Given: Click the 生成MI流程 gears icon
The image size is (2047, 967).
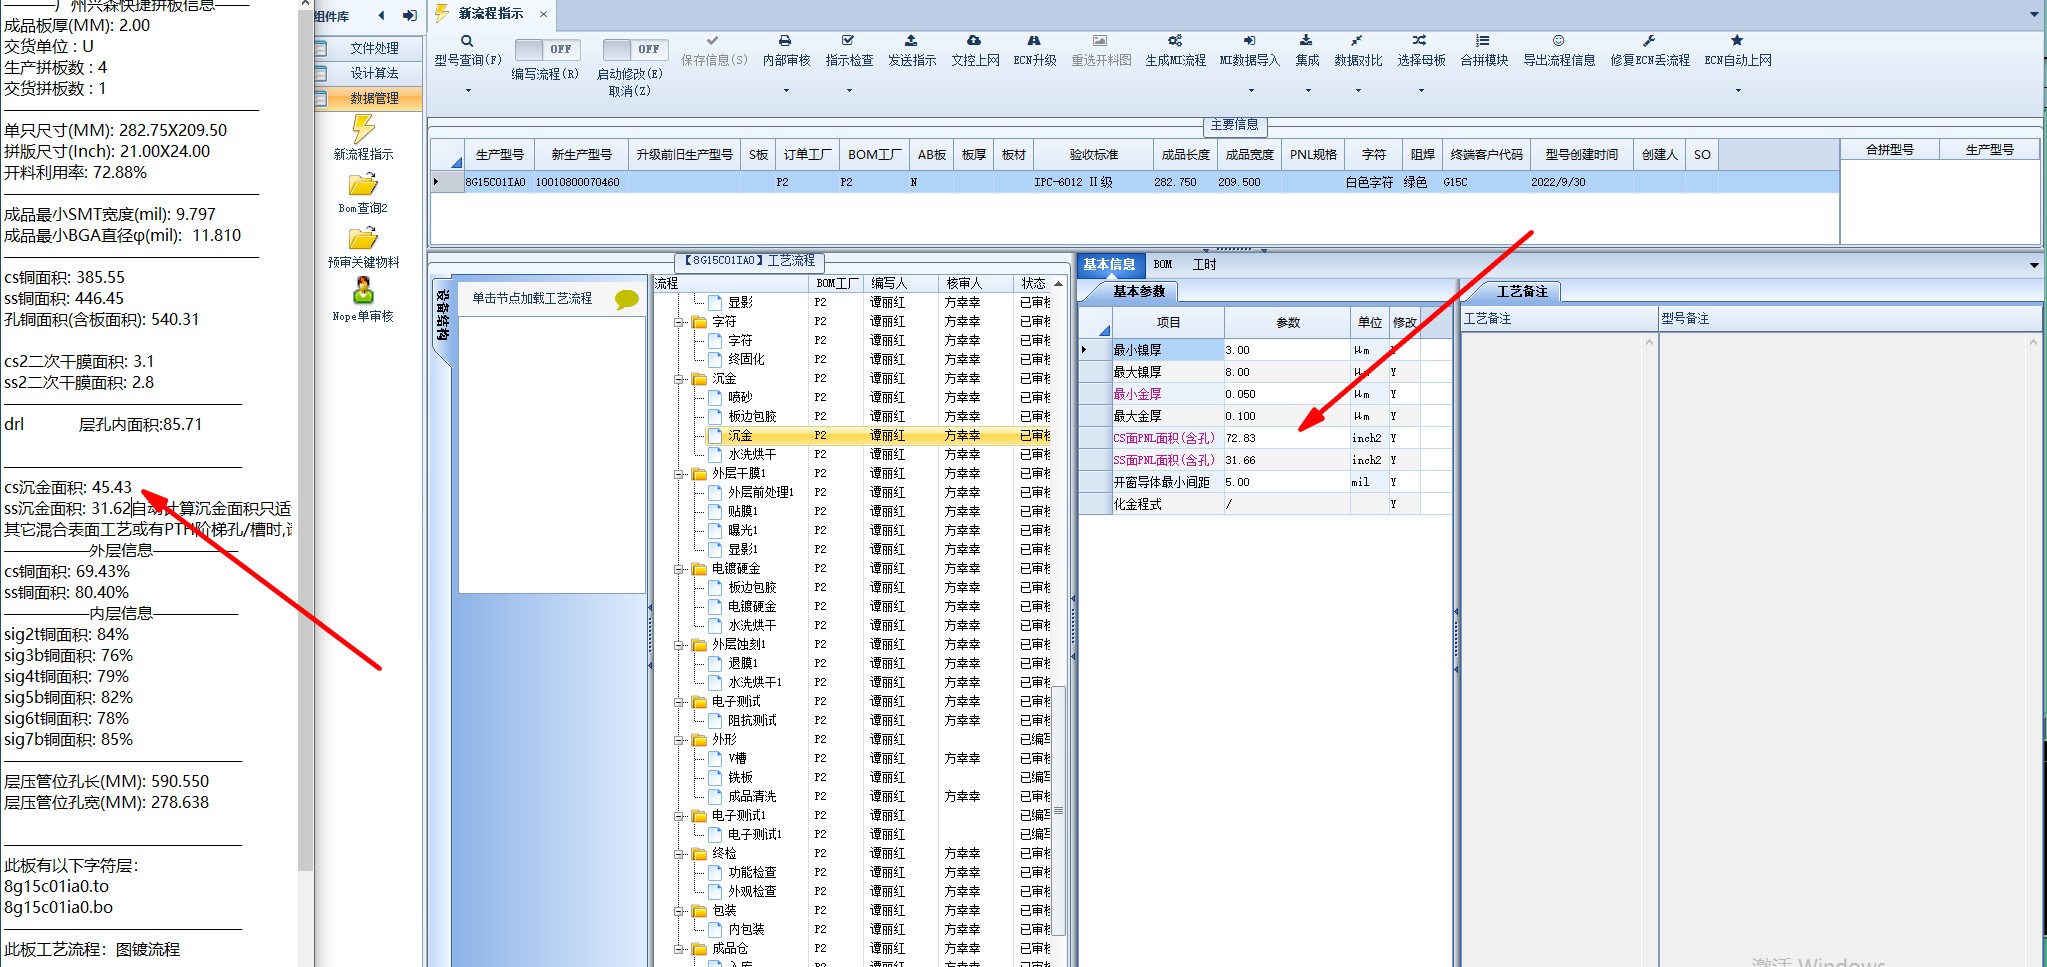Looking at the screenshot, I should [1175, 41].
